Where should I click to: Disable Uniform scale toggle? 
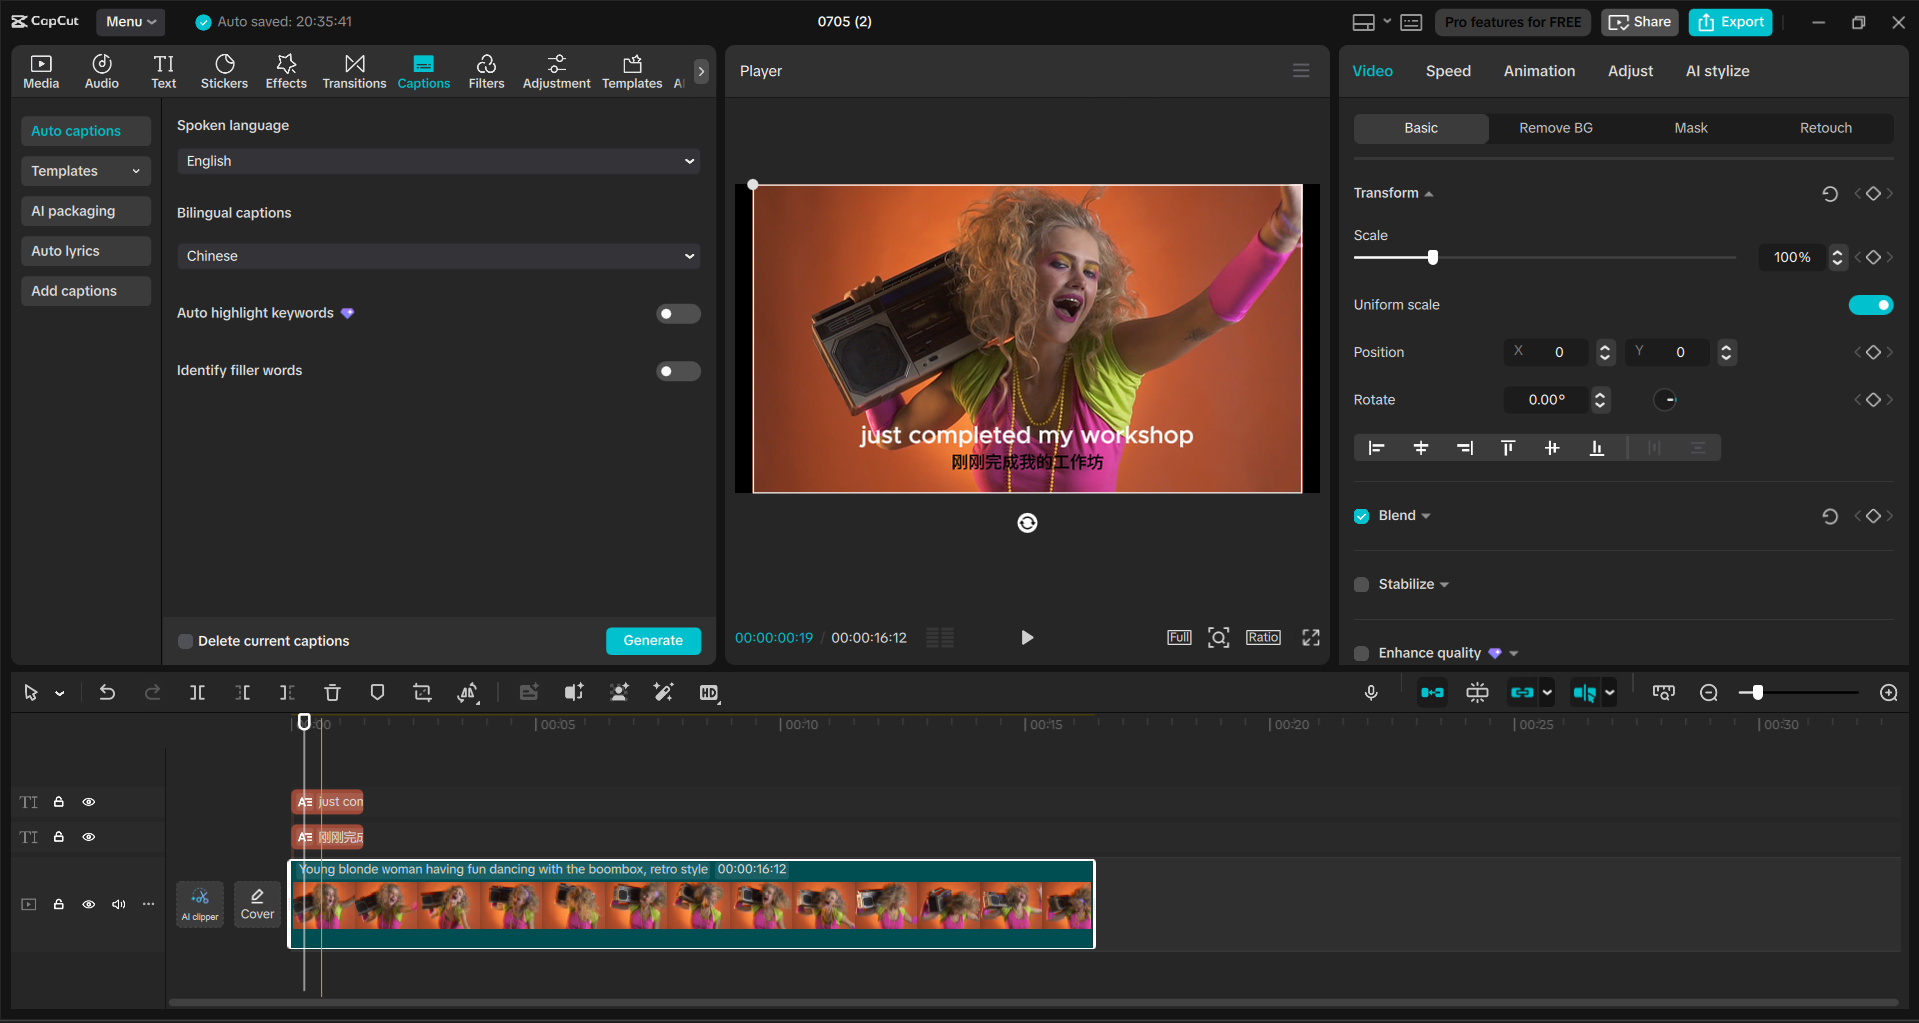tap(1870, 305)
